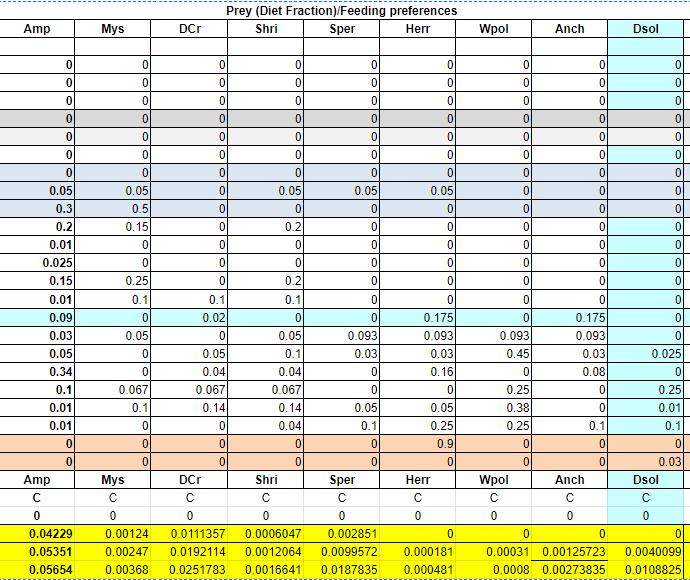This screenshot has width=690, height=580.
Task: Click the 0.0040099 cell in Dsol column
Action: [x=646, y=552]
